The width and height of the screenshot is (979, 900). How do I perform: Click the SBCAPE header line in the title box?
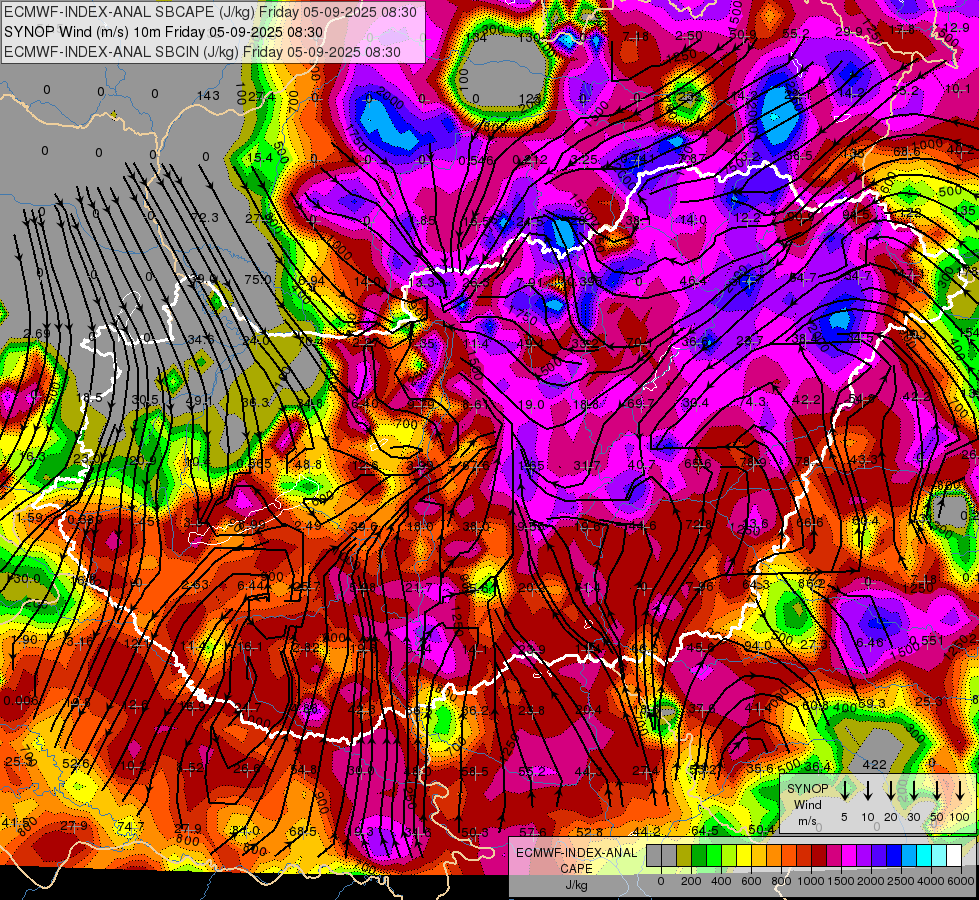pos(210,12)
